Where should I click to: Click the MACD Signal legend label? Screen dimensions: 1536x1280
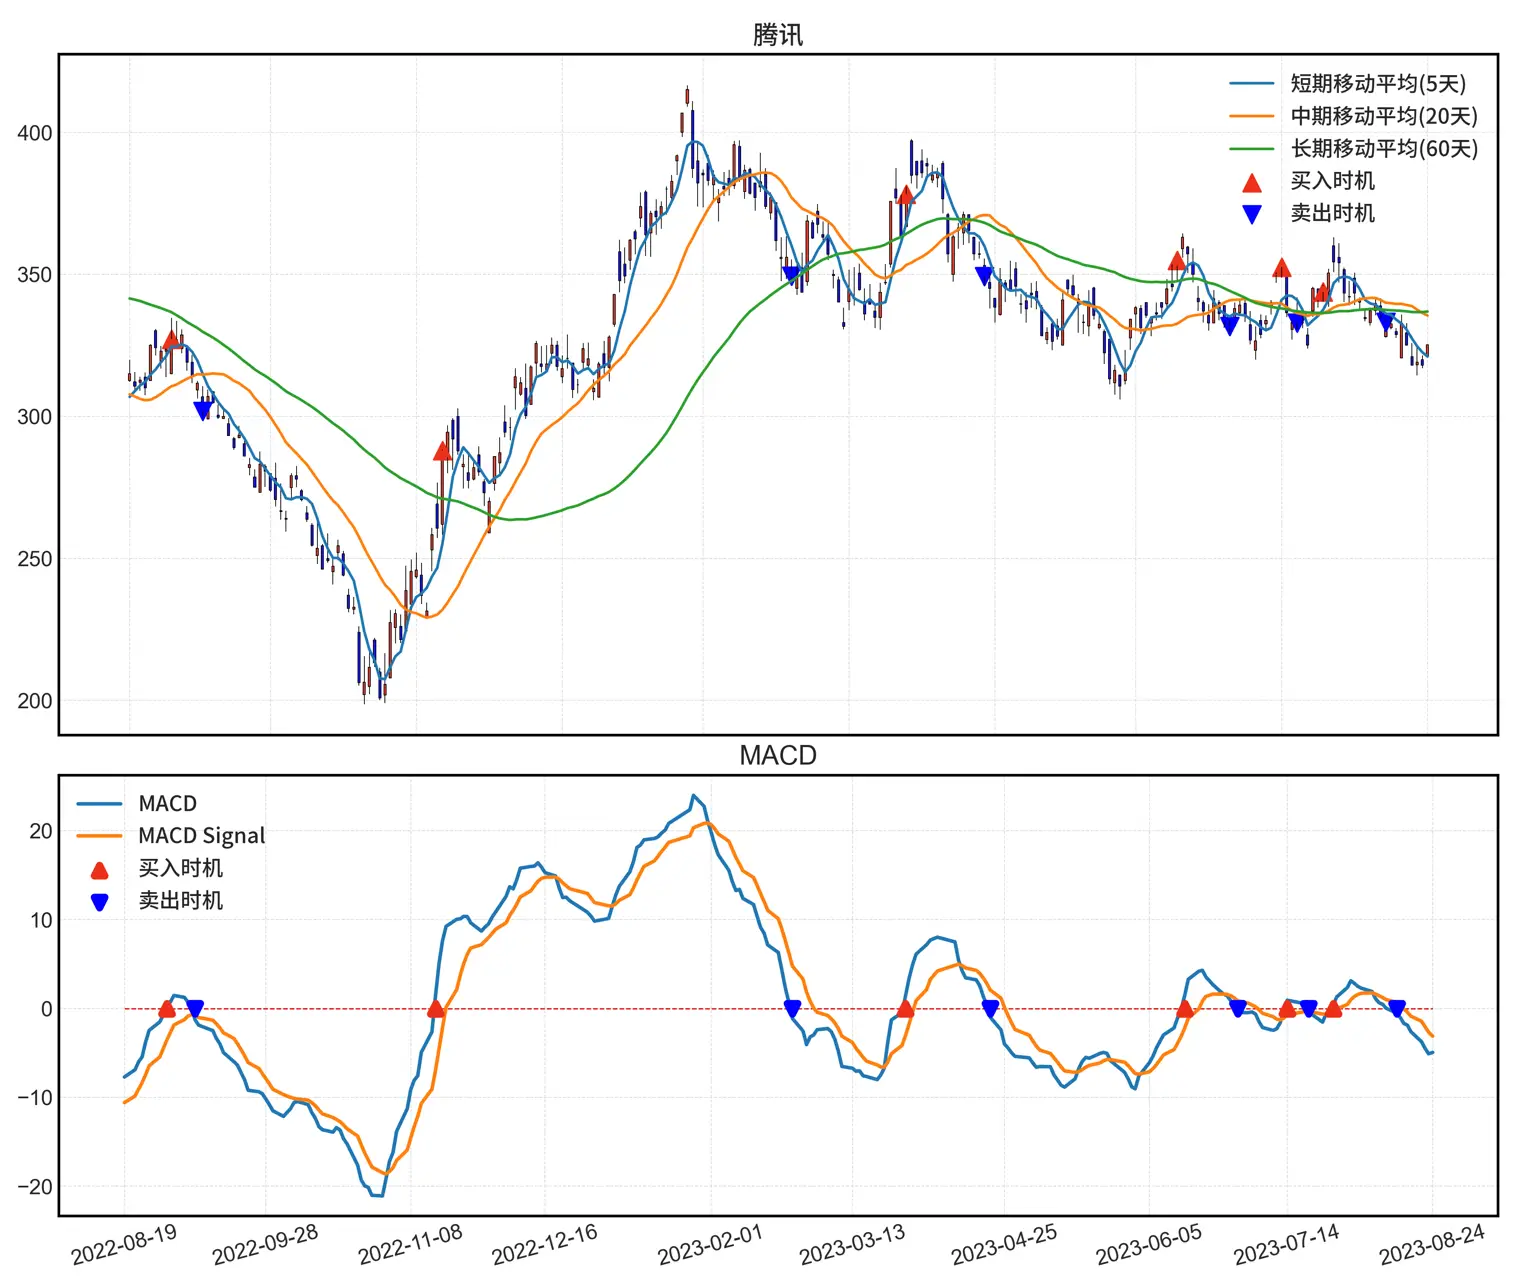pos(202,836)
